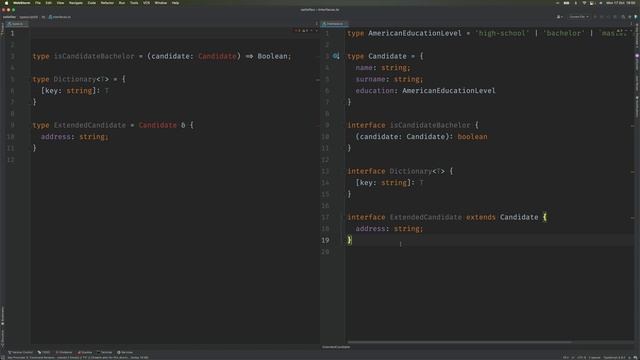Click 'extends' keyword on right line 17
The width and height of the screenshot is (640, 360).
(x=480, y=217)
